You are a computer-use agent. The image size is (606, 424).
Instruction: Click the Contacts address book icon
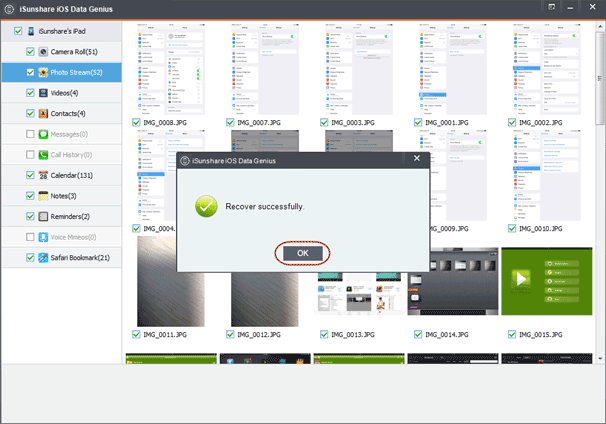43,113
